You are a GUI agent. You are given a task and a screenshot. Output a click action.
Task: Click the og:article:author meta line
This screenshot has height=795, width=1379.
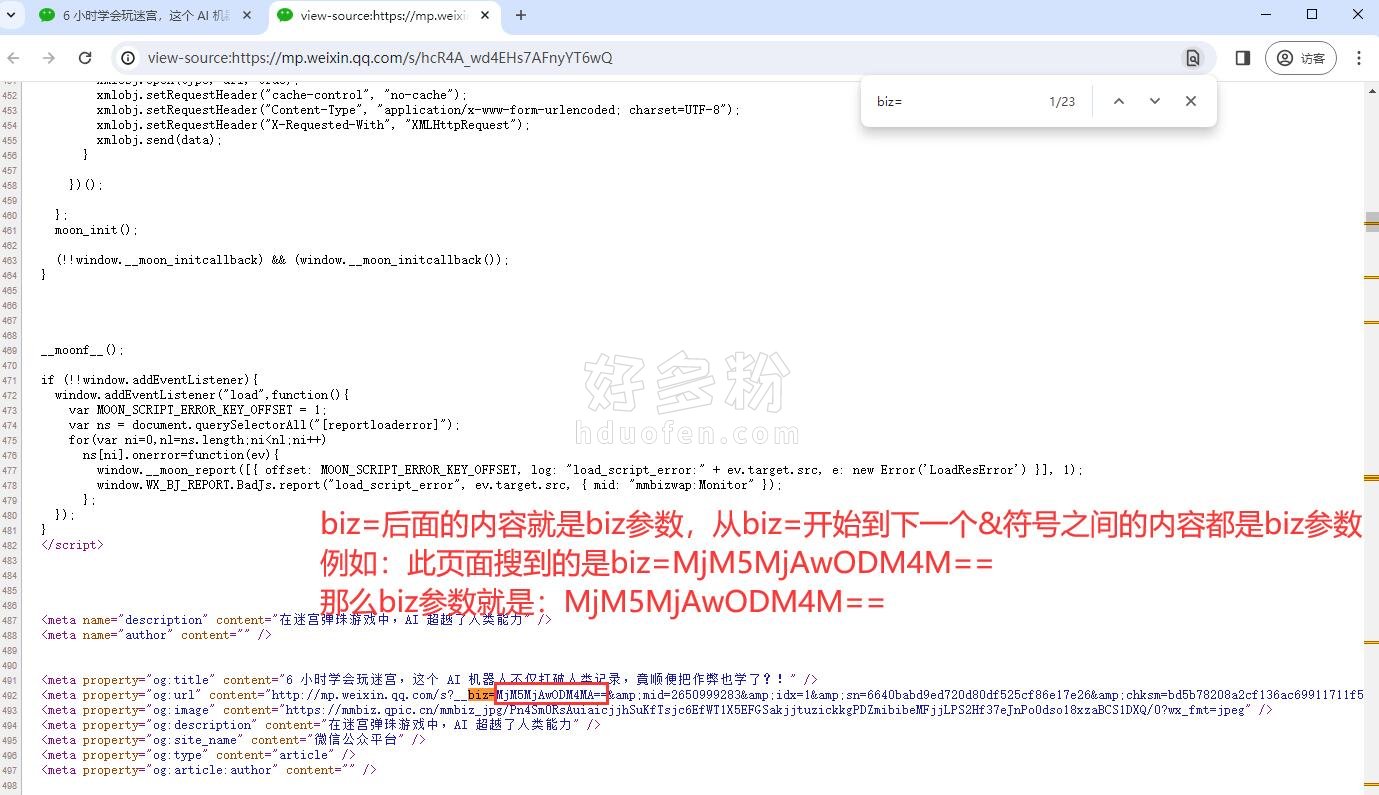[x=209, y=770]
